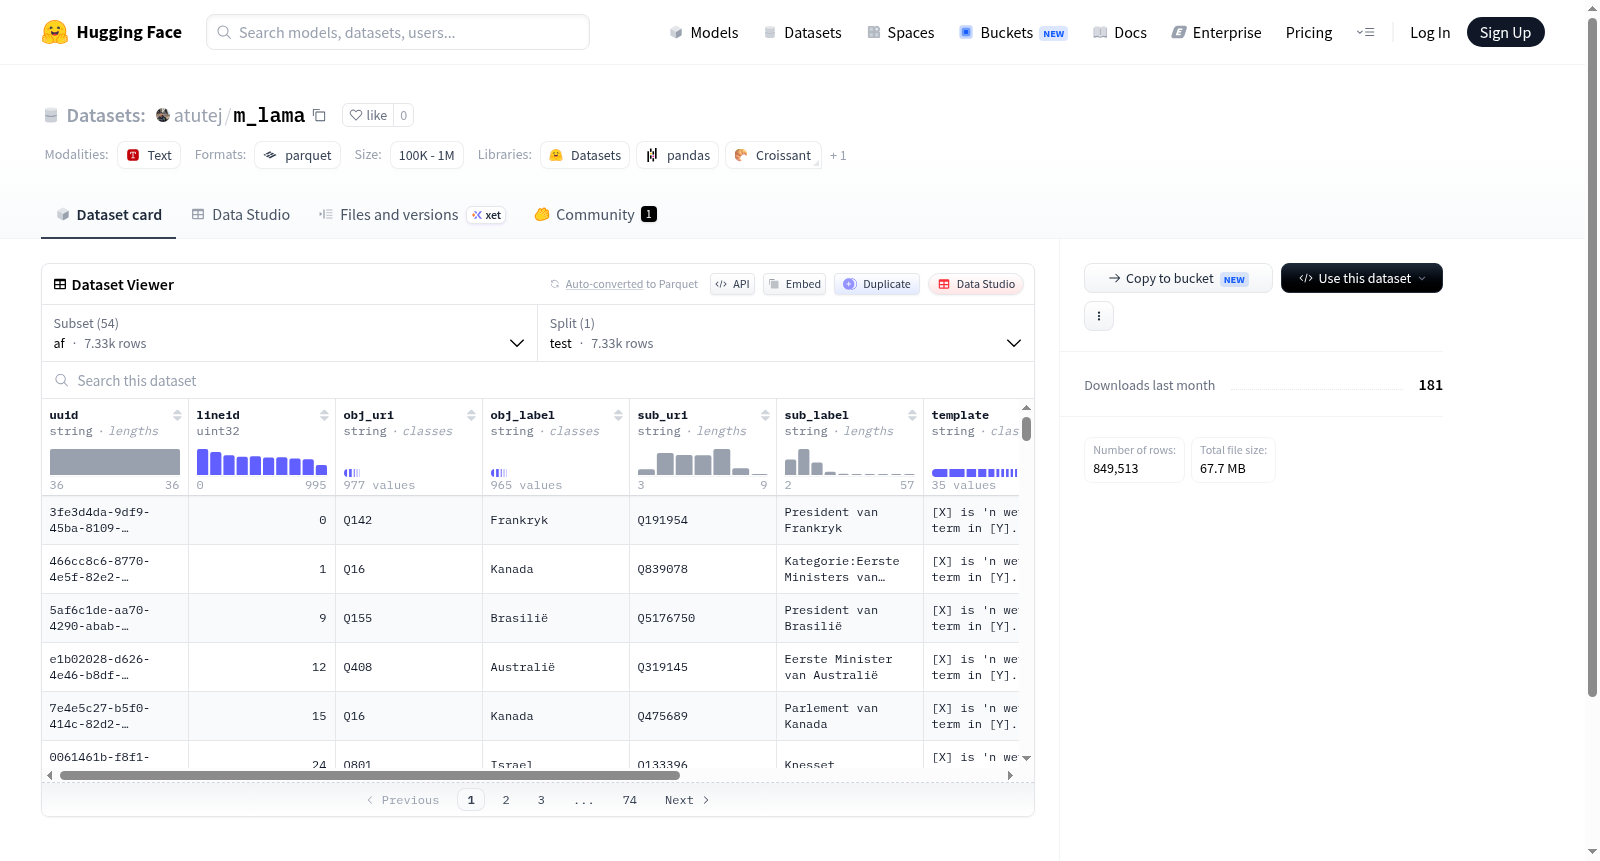
Task: Copy the dataset name with copy icon
Action: 319,115
